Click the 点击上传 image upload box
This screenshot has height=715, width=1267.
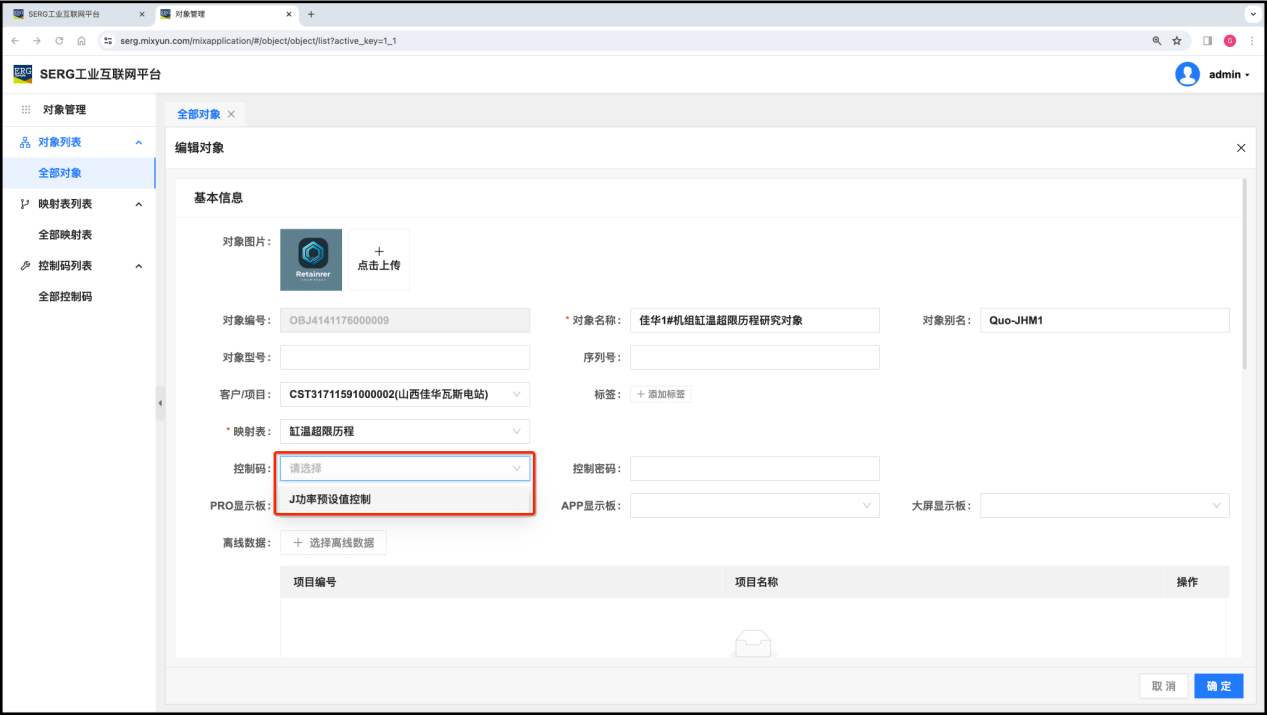point(378,259)
